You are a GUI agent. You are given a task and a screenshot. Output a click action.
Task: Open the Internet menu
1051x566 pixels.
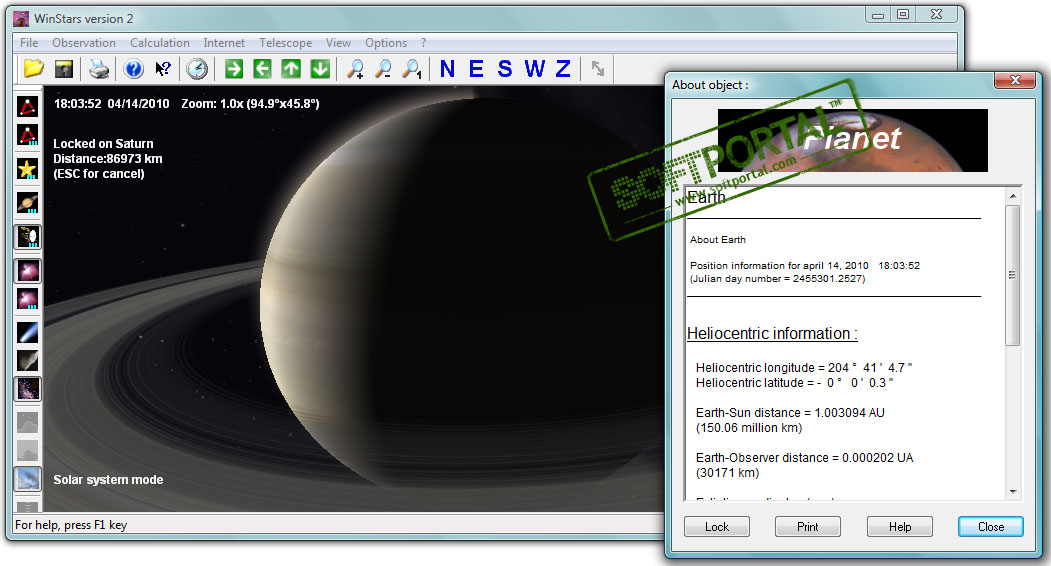224,43
